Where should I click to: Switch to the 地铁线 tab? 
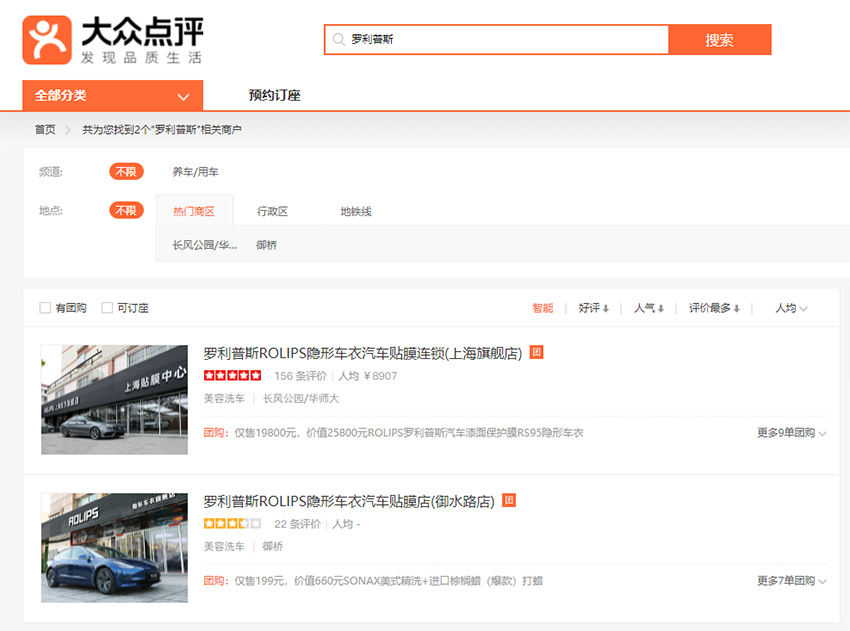pyautogui.click(x=356, y=211)
